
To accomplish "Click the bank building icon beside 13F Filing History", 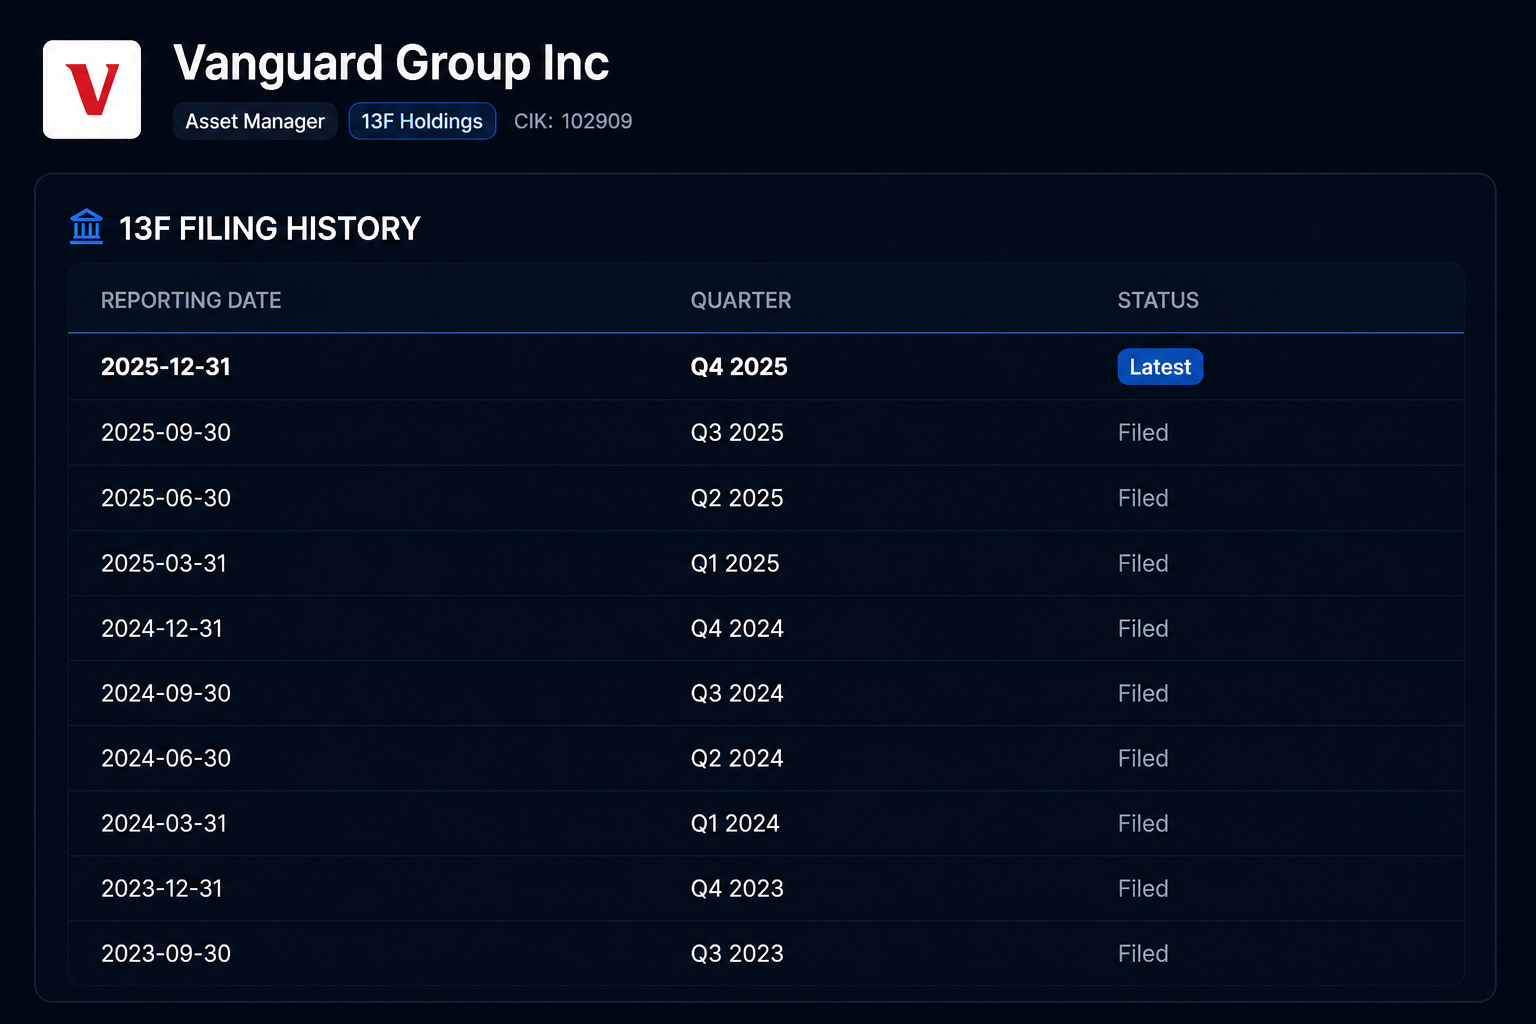I will click(87, 227).
